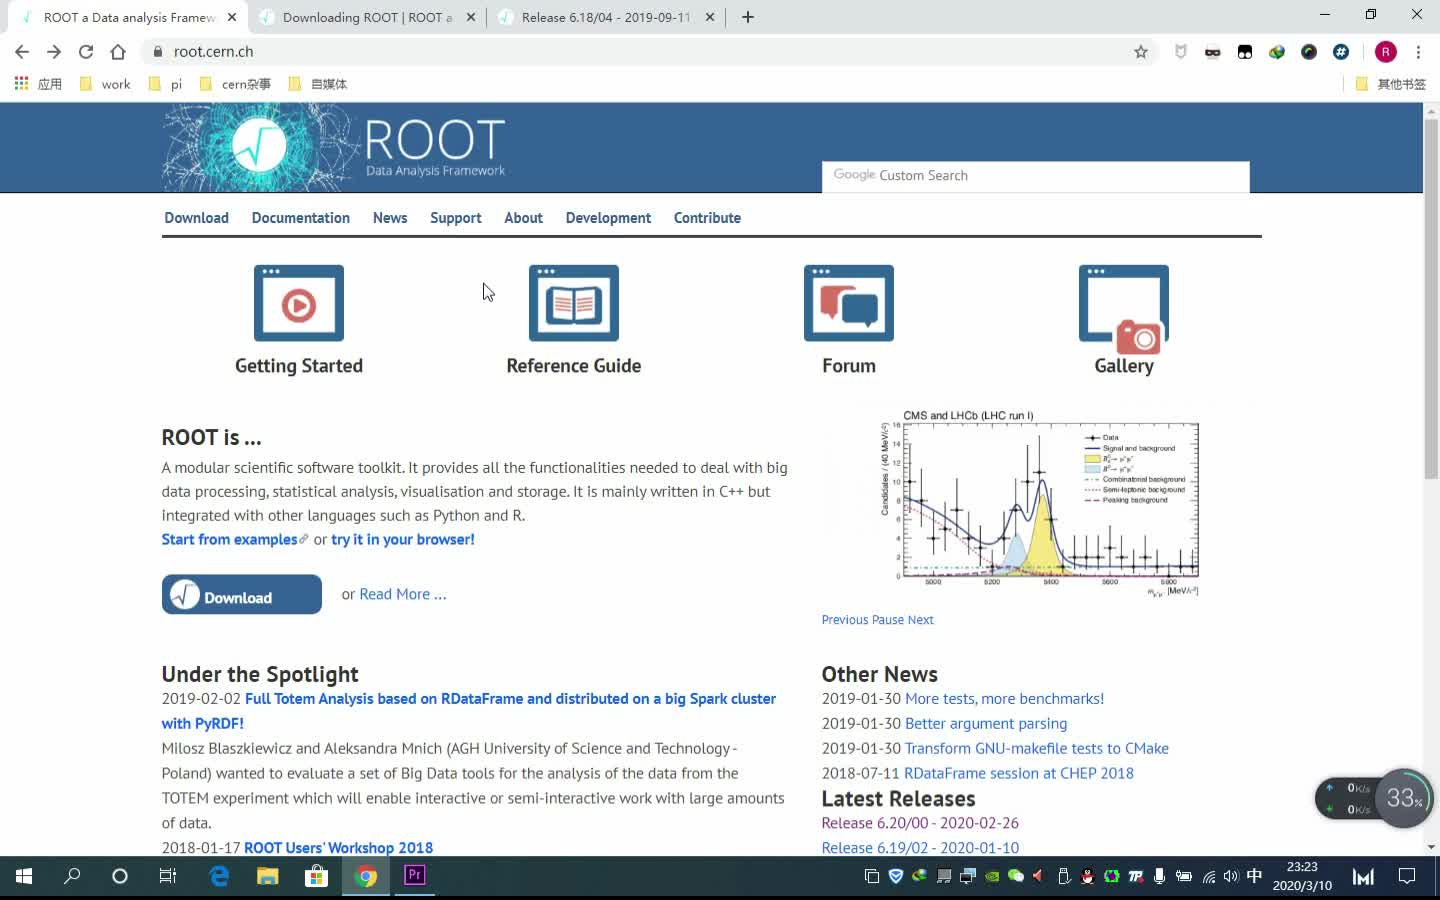Open the Documentation menu
This screenshot has height=900, width=1440.
pos(301,218)
